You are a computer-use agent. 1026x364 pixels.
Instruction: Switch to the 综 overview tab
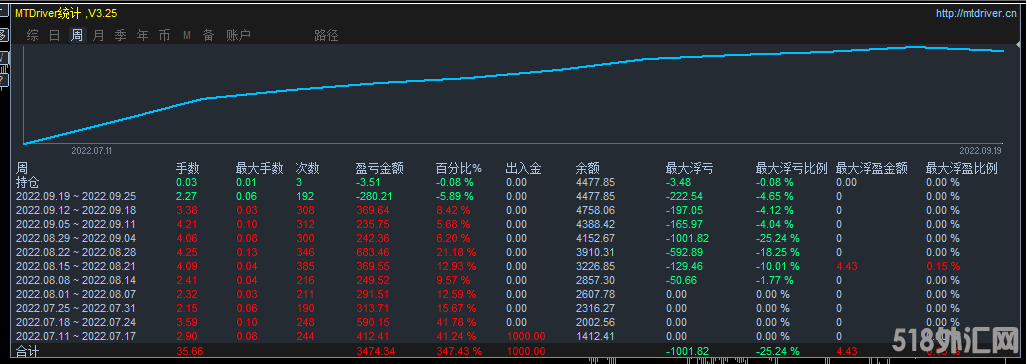click(32, 35)
